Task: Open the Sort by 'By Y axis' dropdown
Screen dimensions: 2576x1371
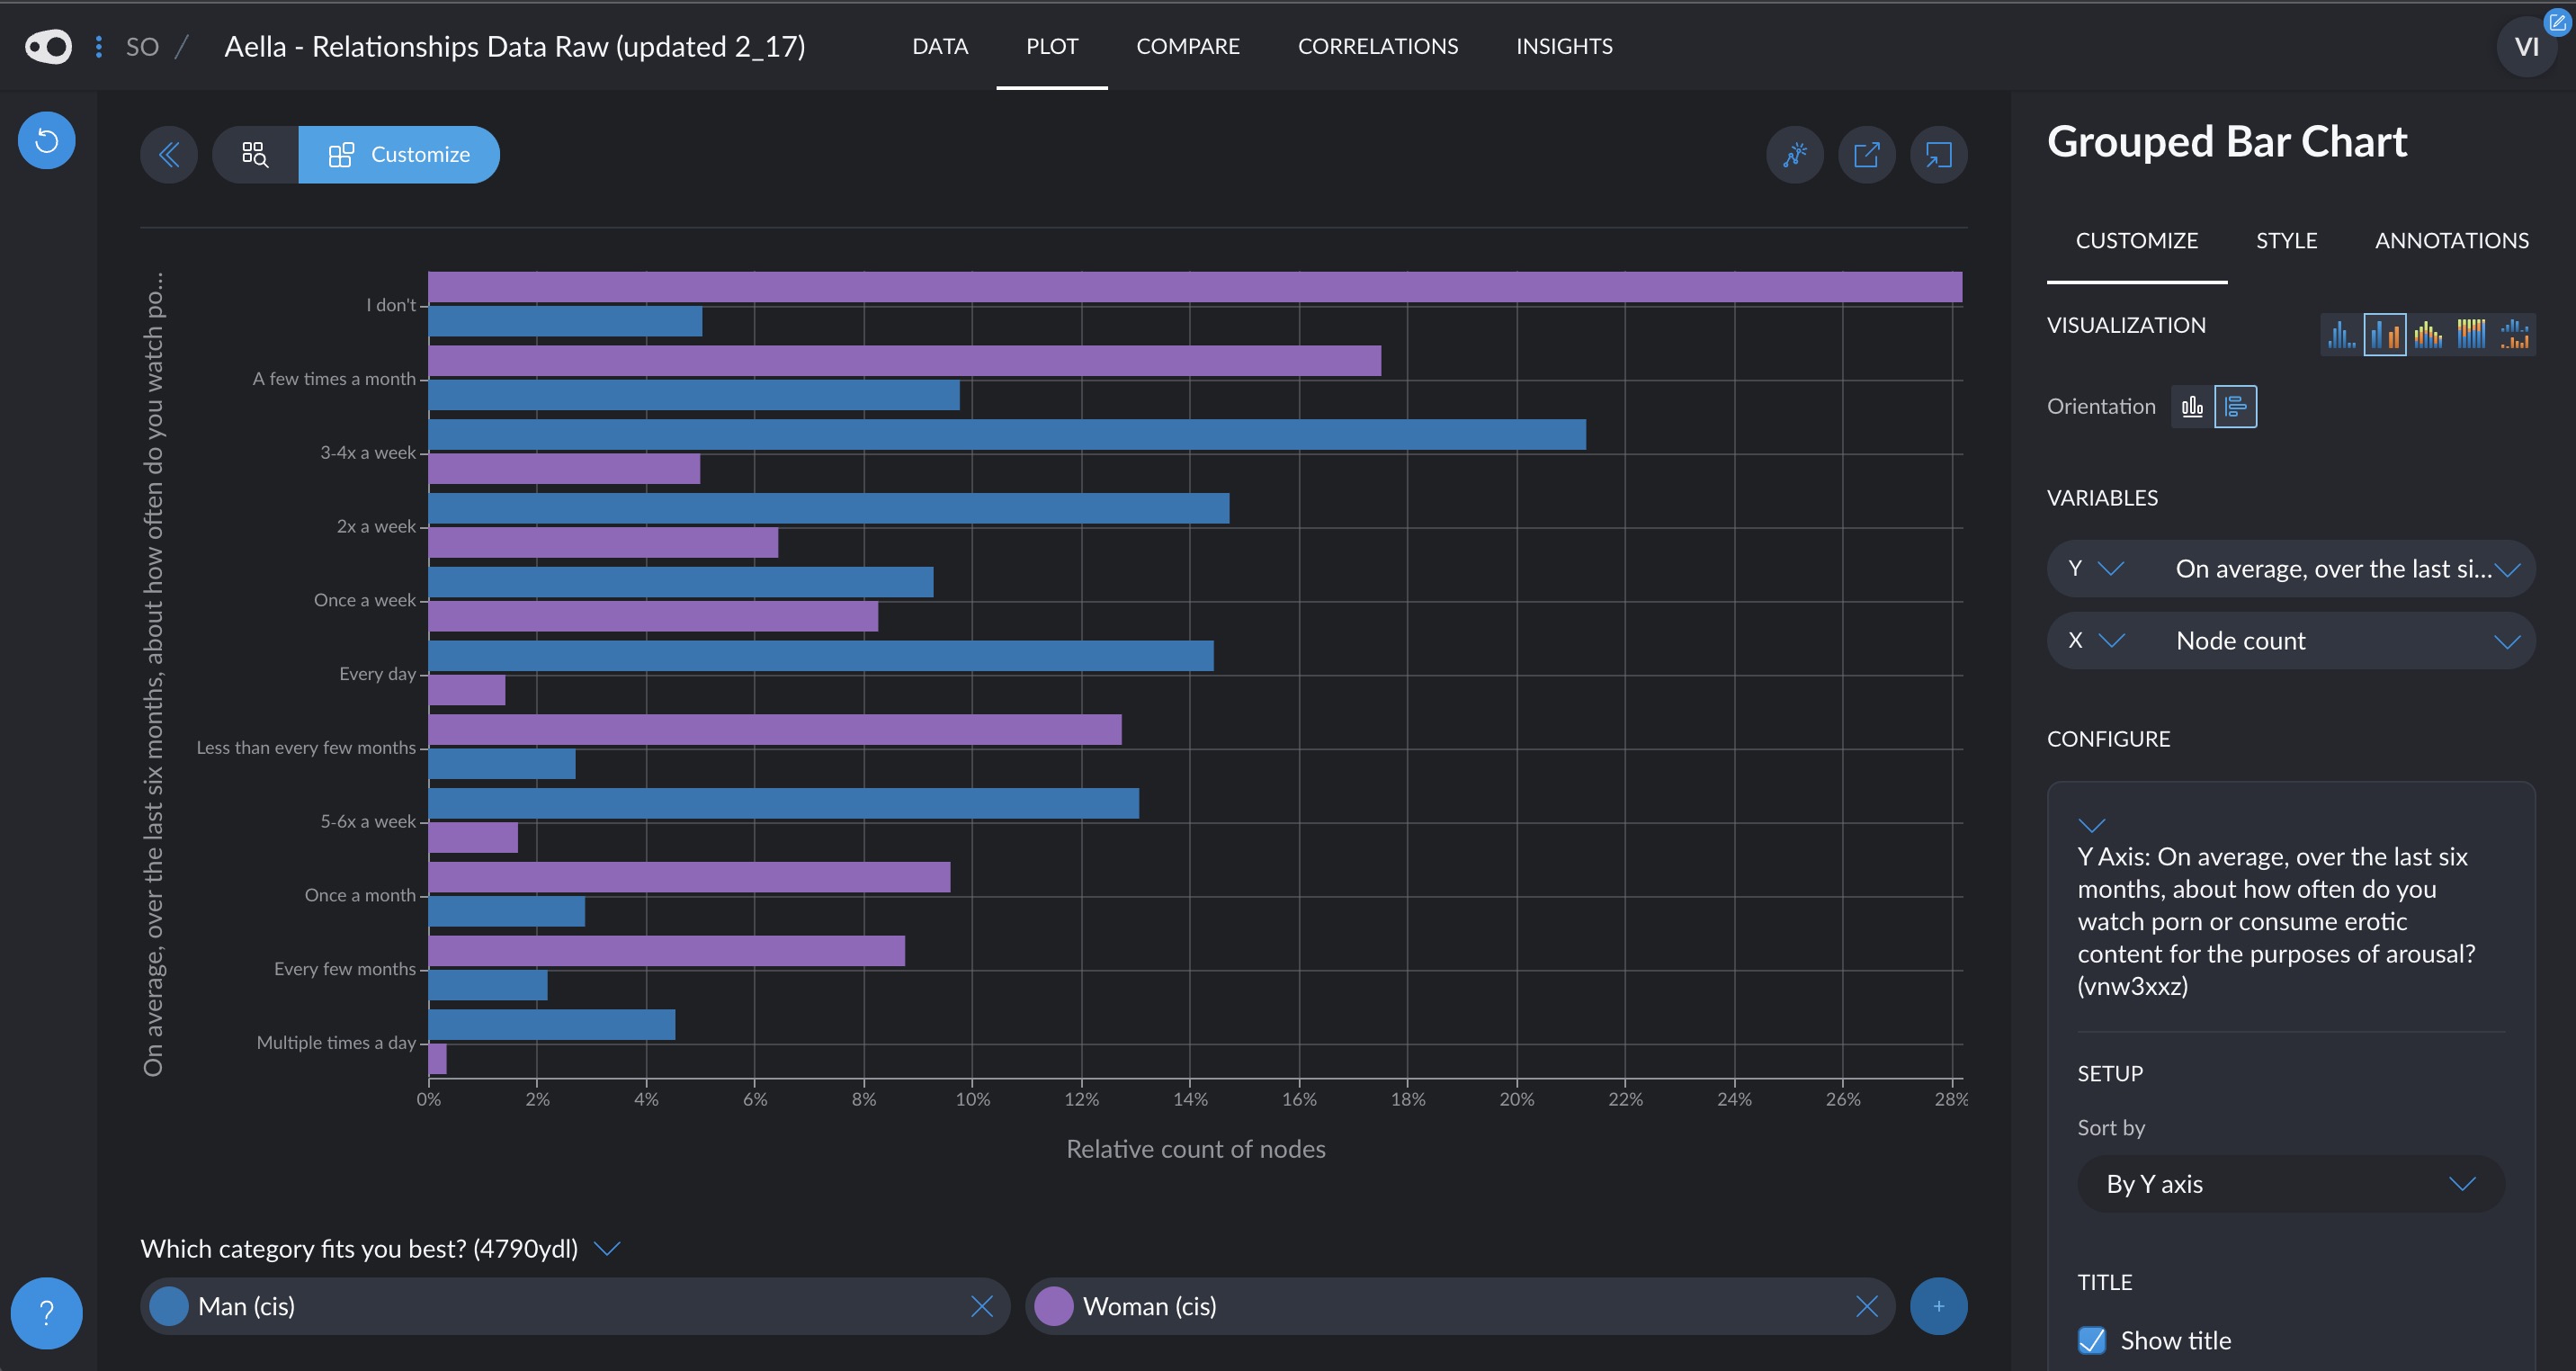Action: (2290, 1184)
